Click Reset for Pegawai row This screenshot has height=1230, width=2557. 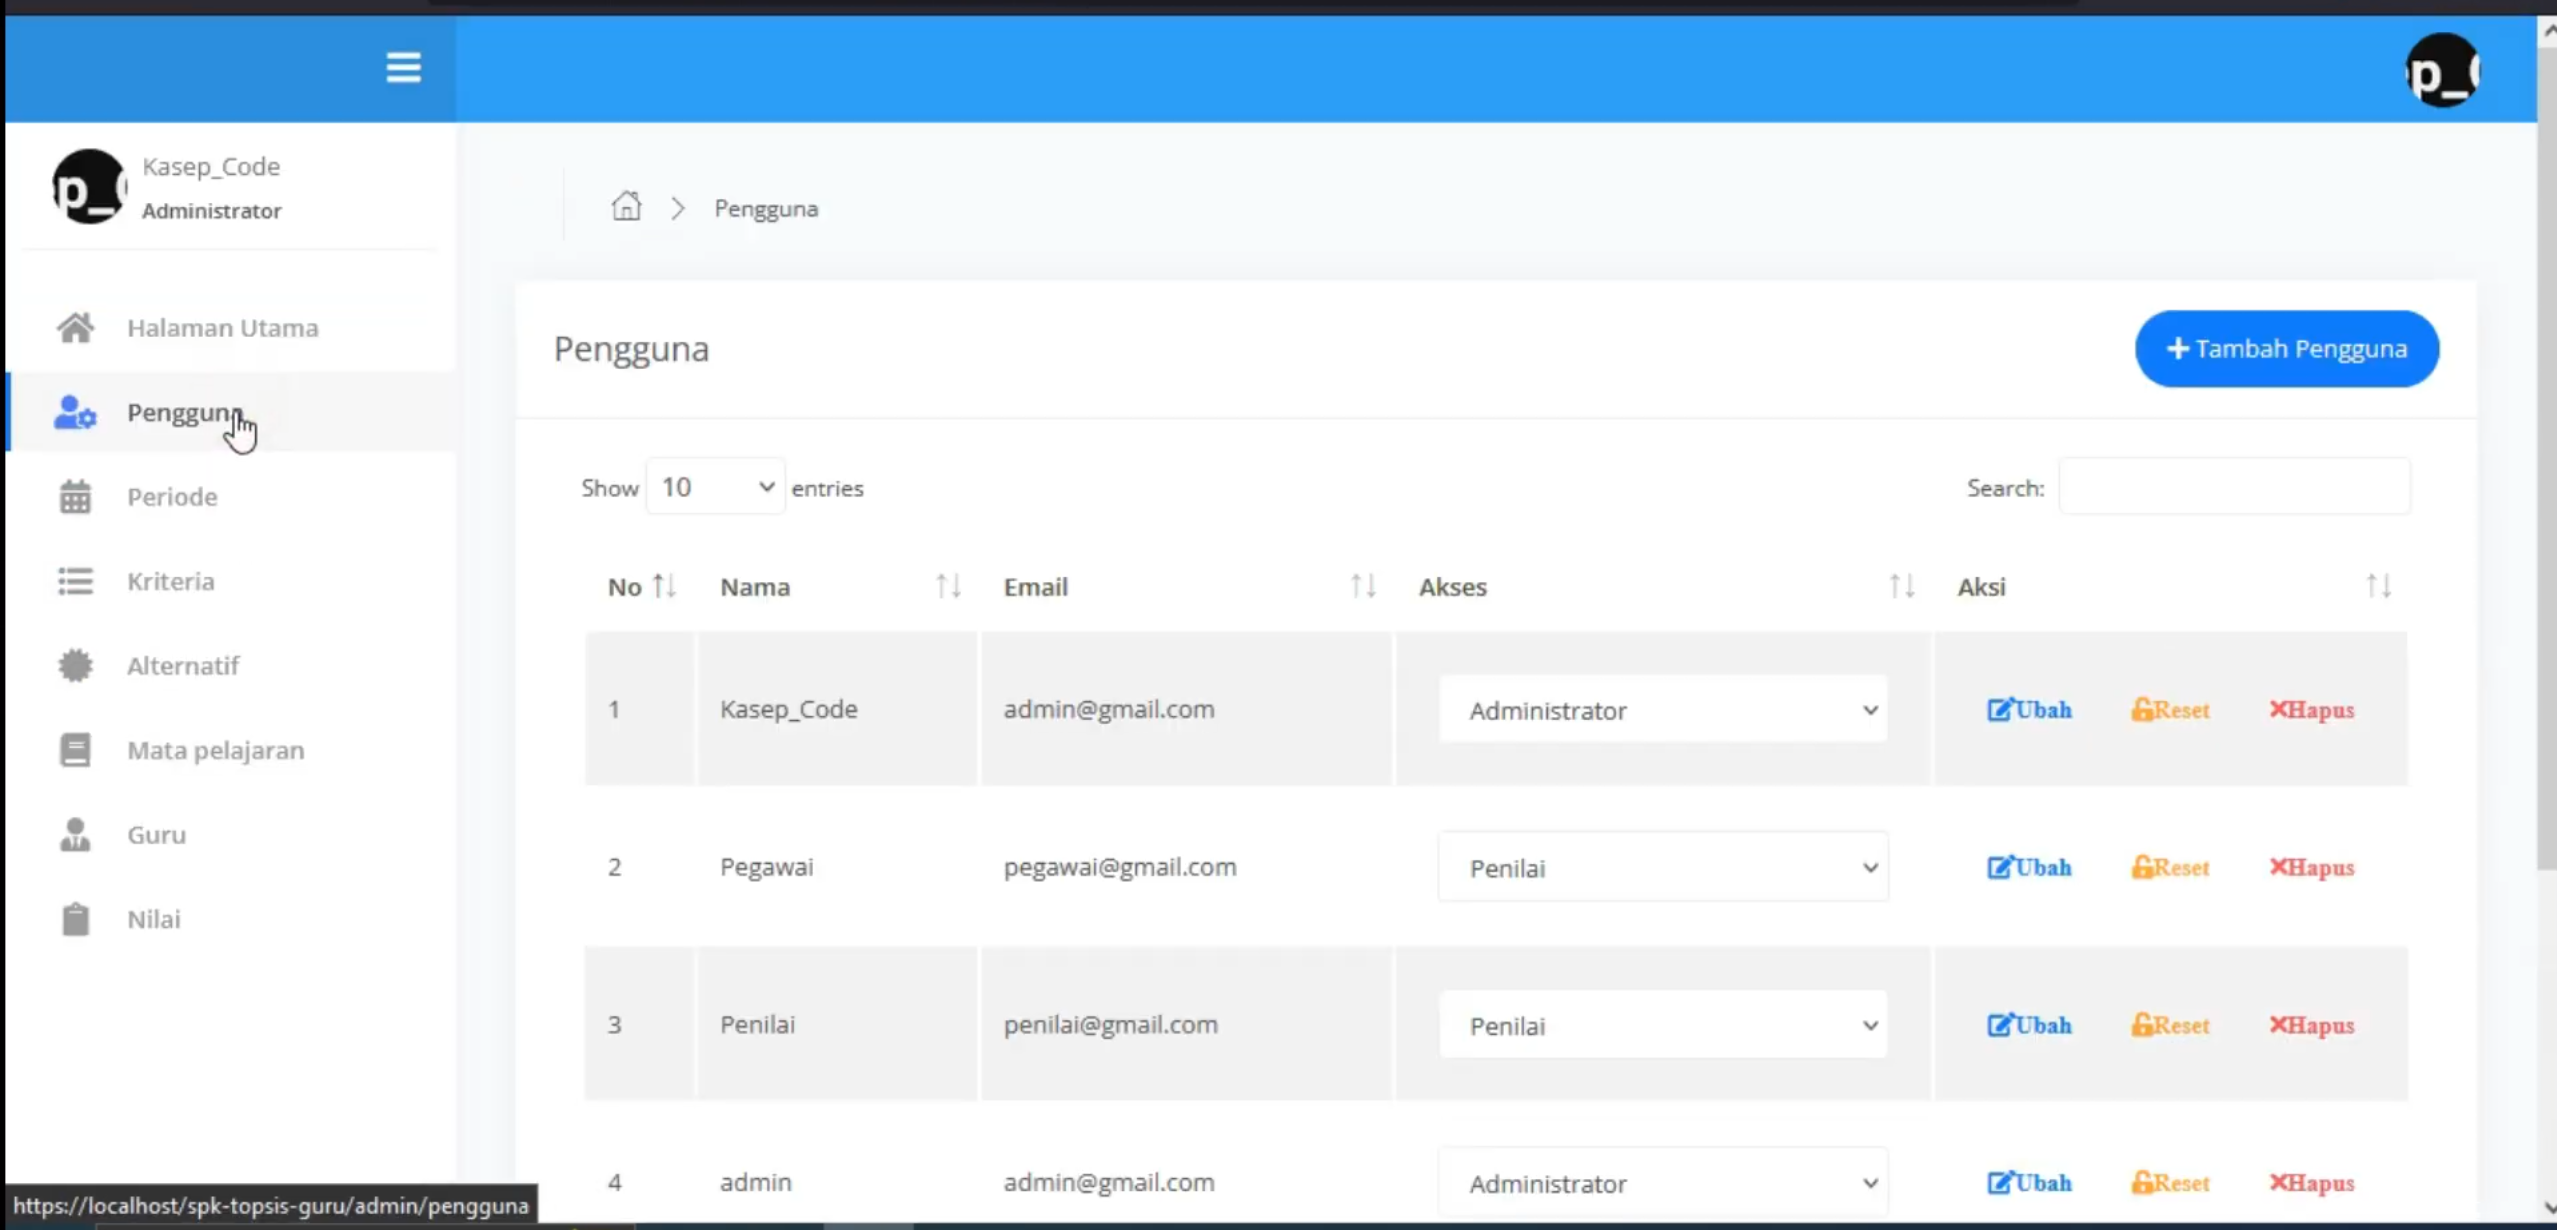pos(2170,867)
